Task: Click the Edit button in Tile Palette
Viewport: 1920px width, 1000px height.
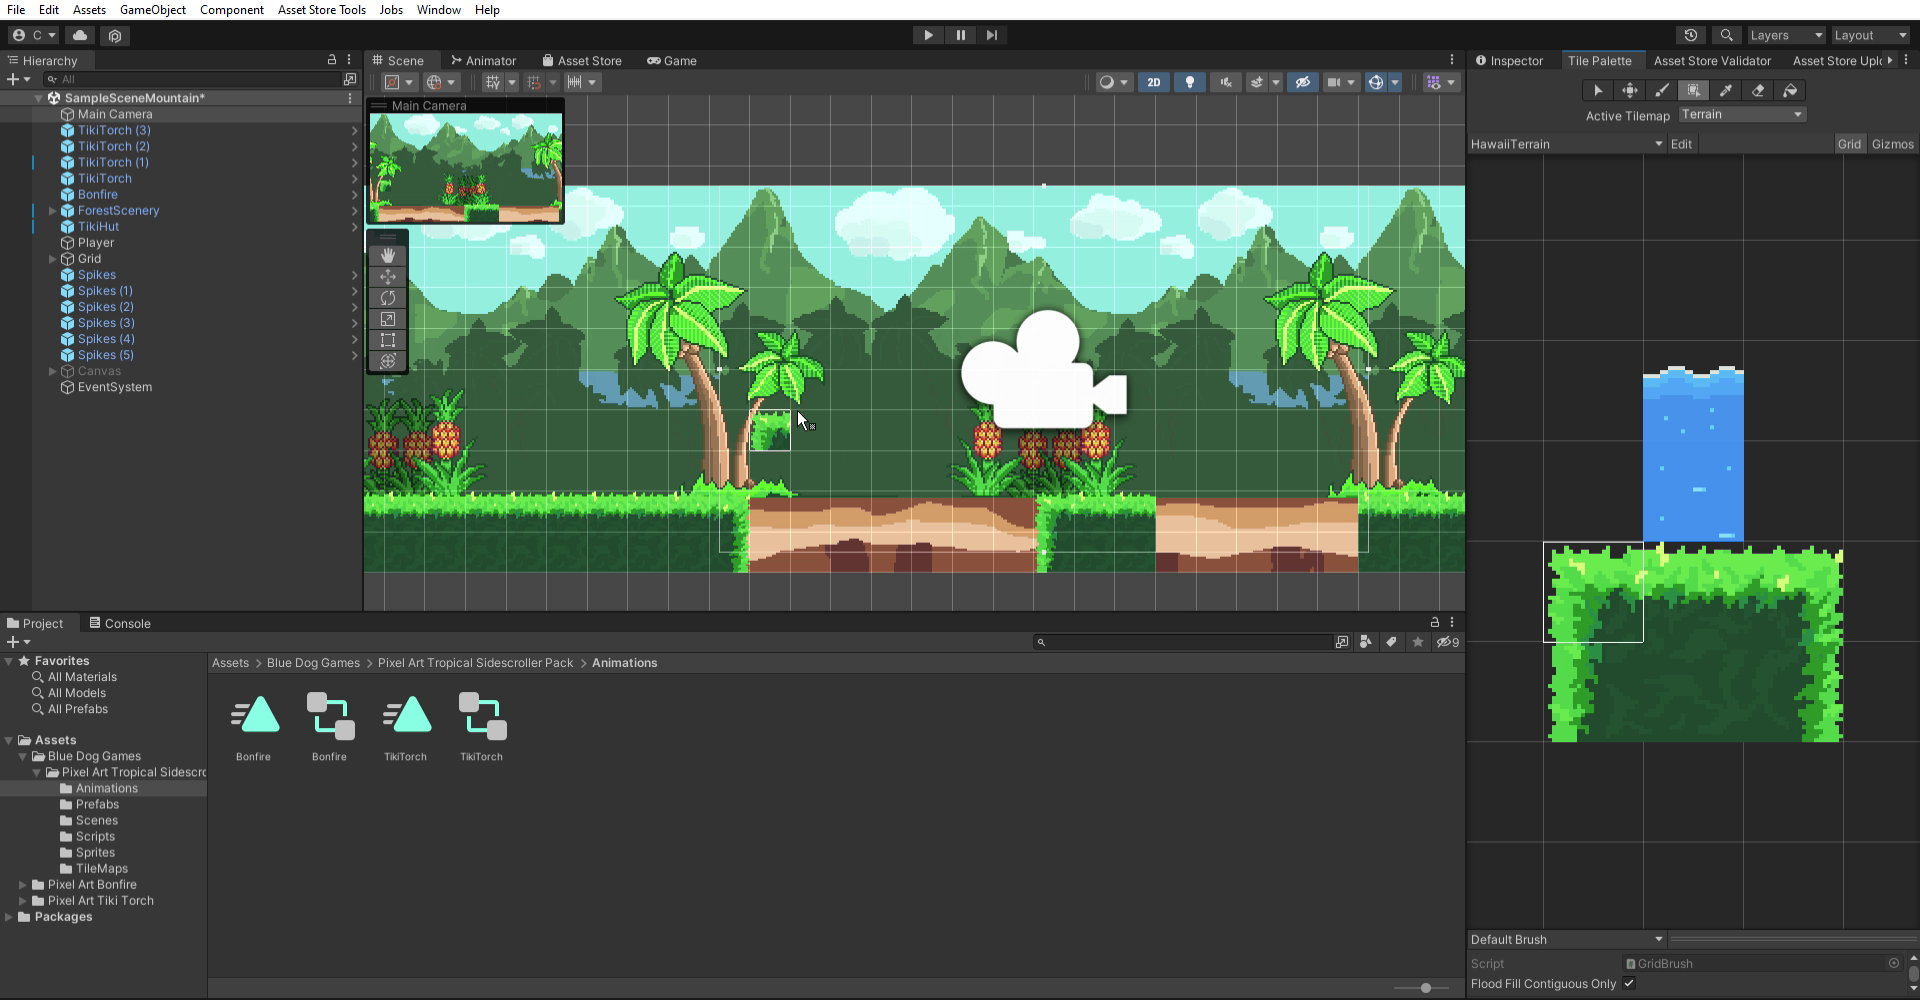Action: (x=1682, y=144)
